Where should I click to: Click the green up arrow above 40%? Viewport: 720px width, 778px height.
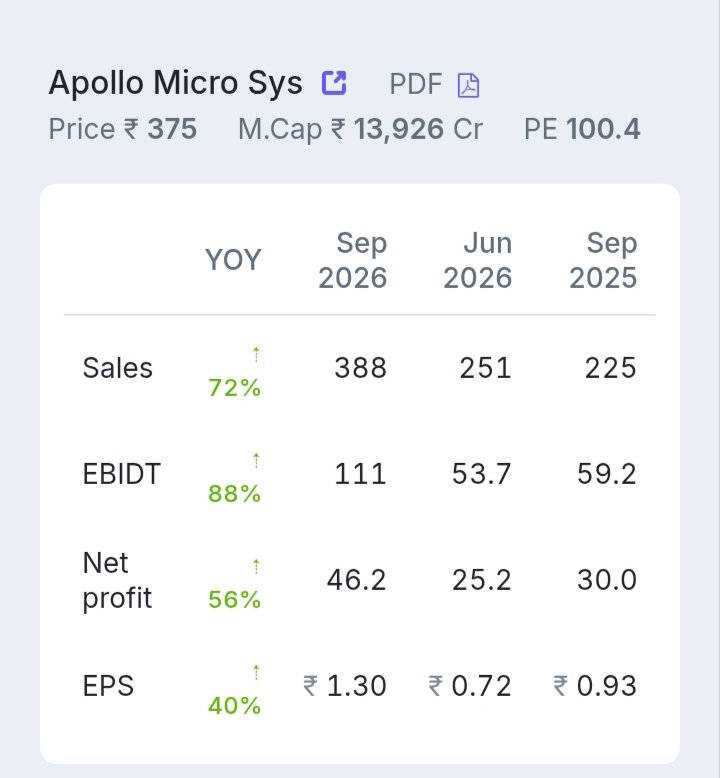[x=256, y=672]
